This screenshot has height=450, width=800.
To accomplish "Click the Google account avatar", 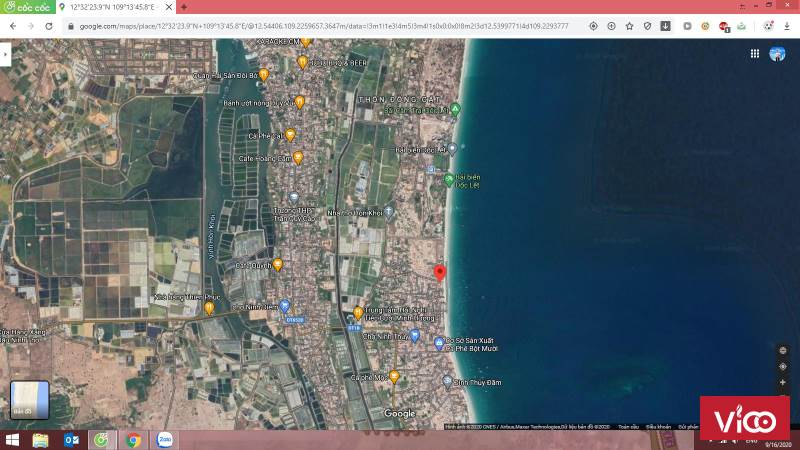I will [777, 54].
